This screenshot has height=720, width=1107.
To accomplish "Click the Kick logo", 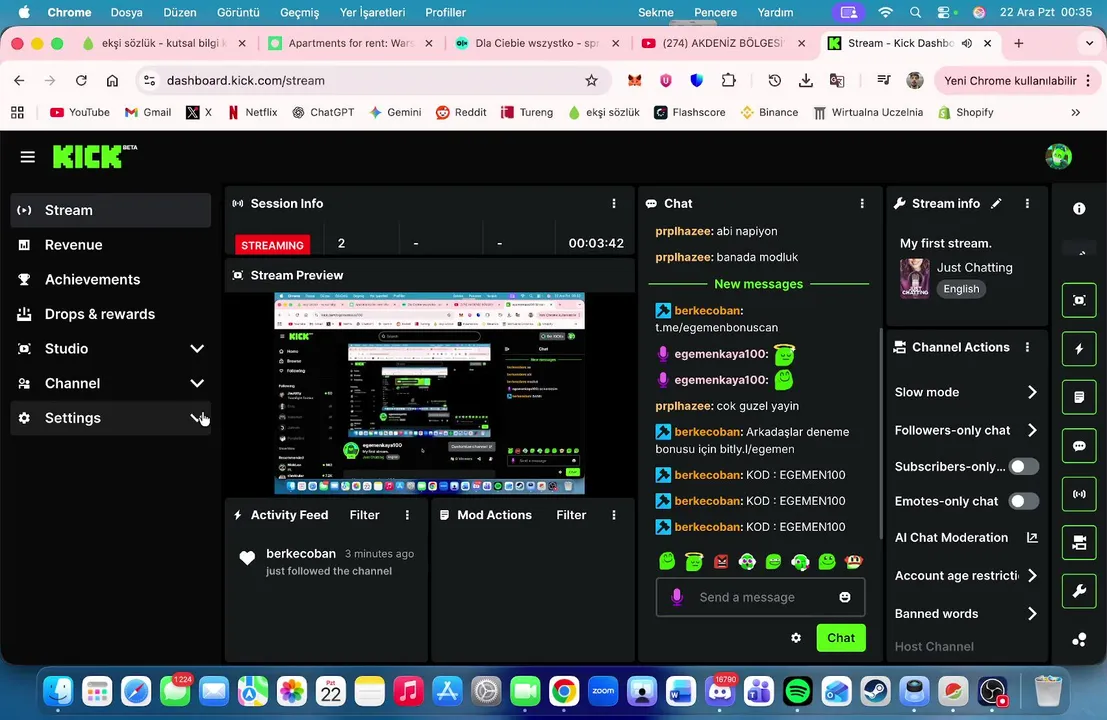I will coord(95,156).
